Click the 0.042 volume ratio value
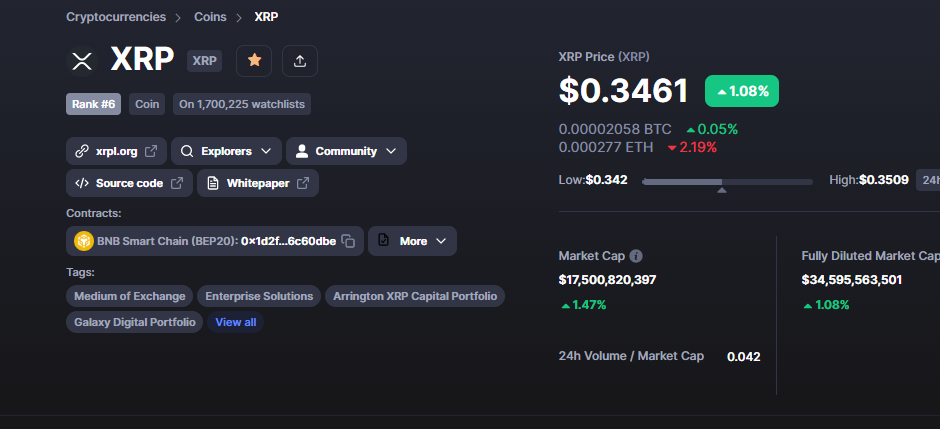 [x=743, y=357]
